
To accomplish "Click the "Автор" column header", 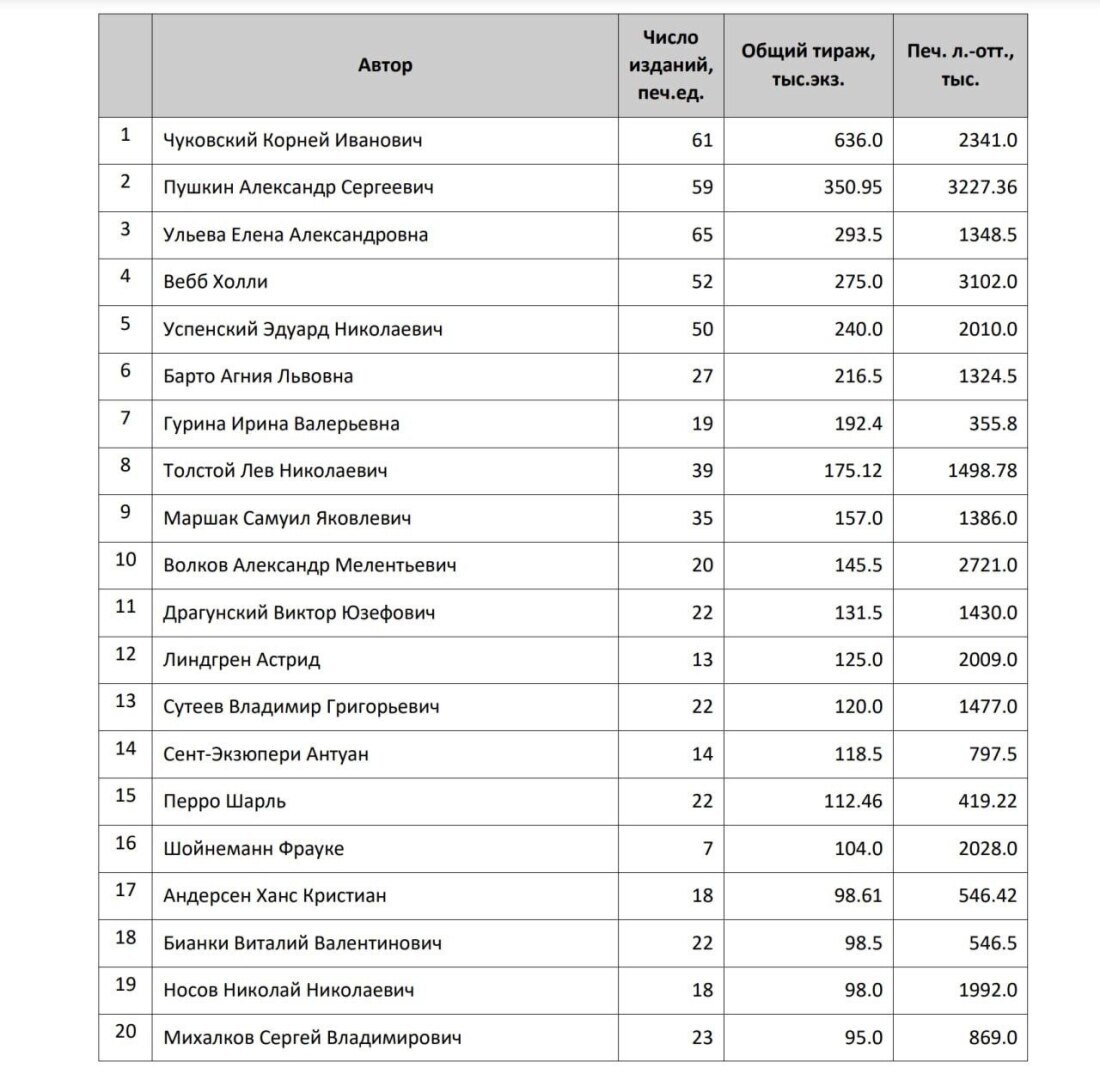I will click(385, 66).
